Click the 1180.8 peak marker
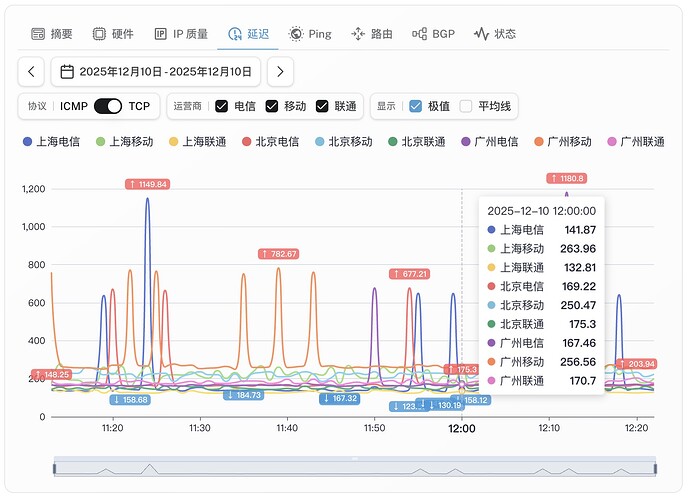Viewport: 689px width, 500px height. (567, 178)
